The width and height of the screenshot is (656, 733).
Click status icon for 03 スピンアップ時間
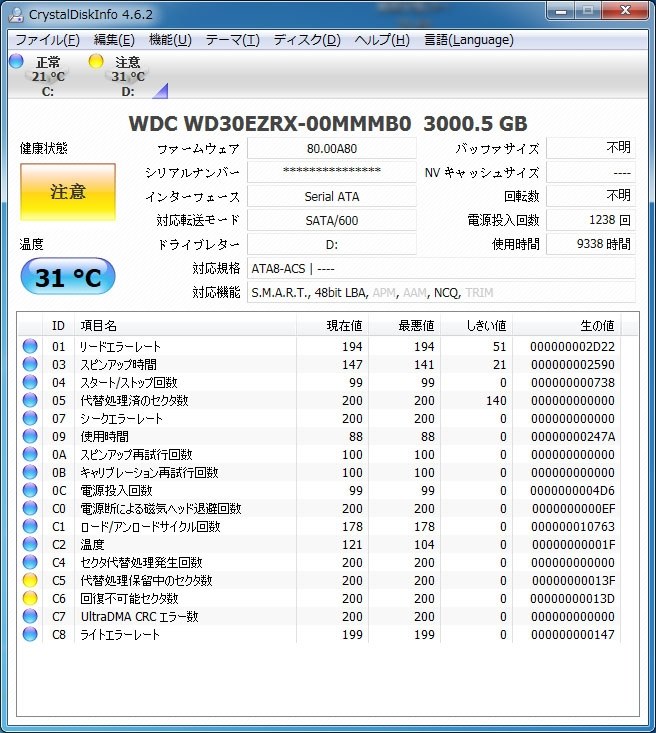tap(30, 364)
